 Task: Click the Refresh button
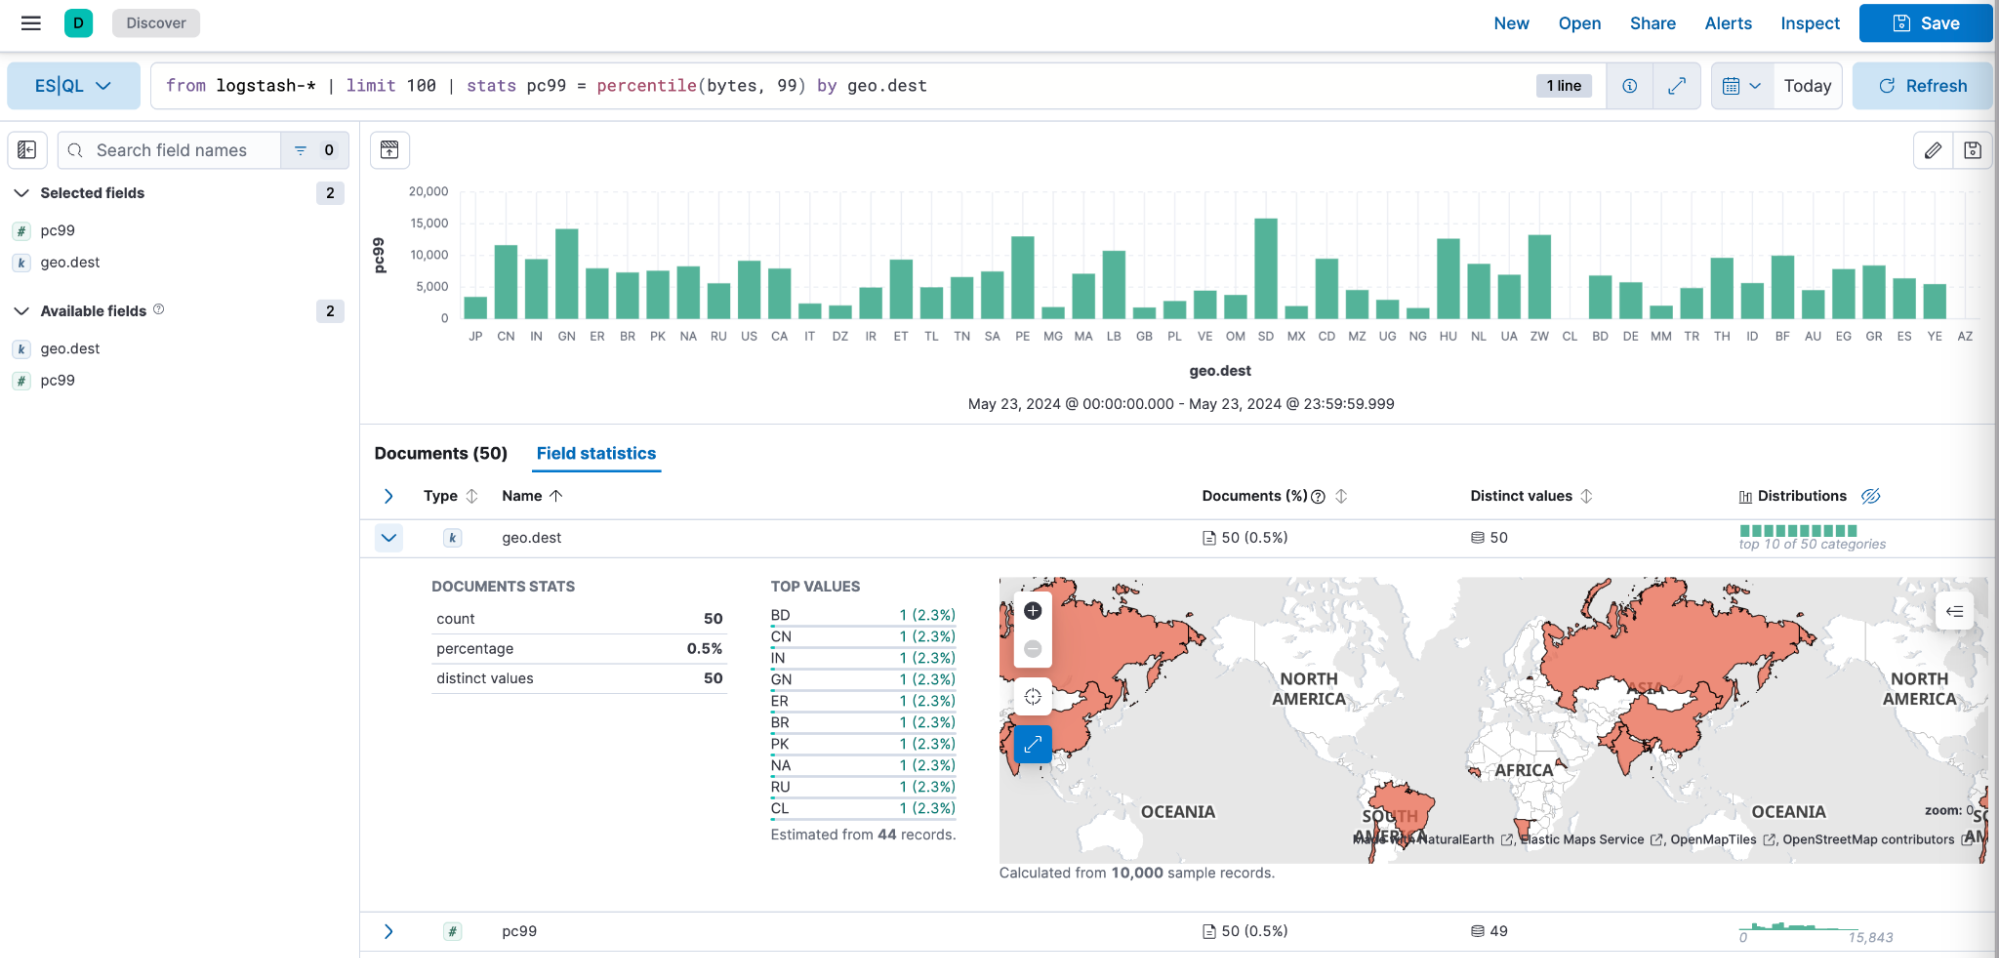click(x=1922, y=86)
